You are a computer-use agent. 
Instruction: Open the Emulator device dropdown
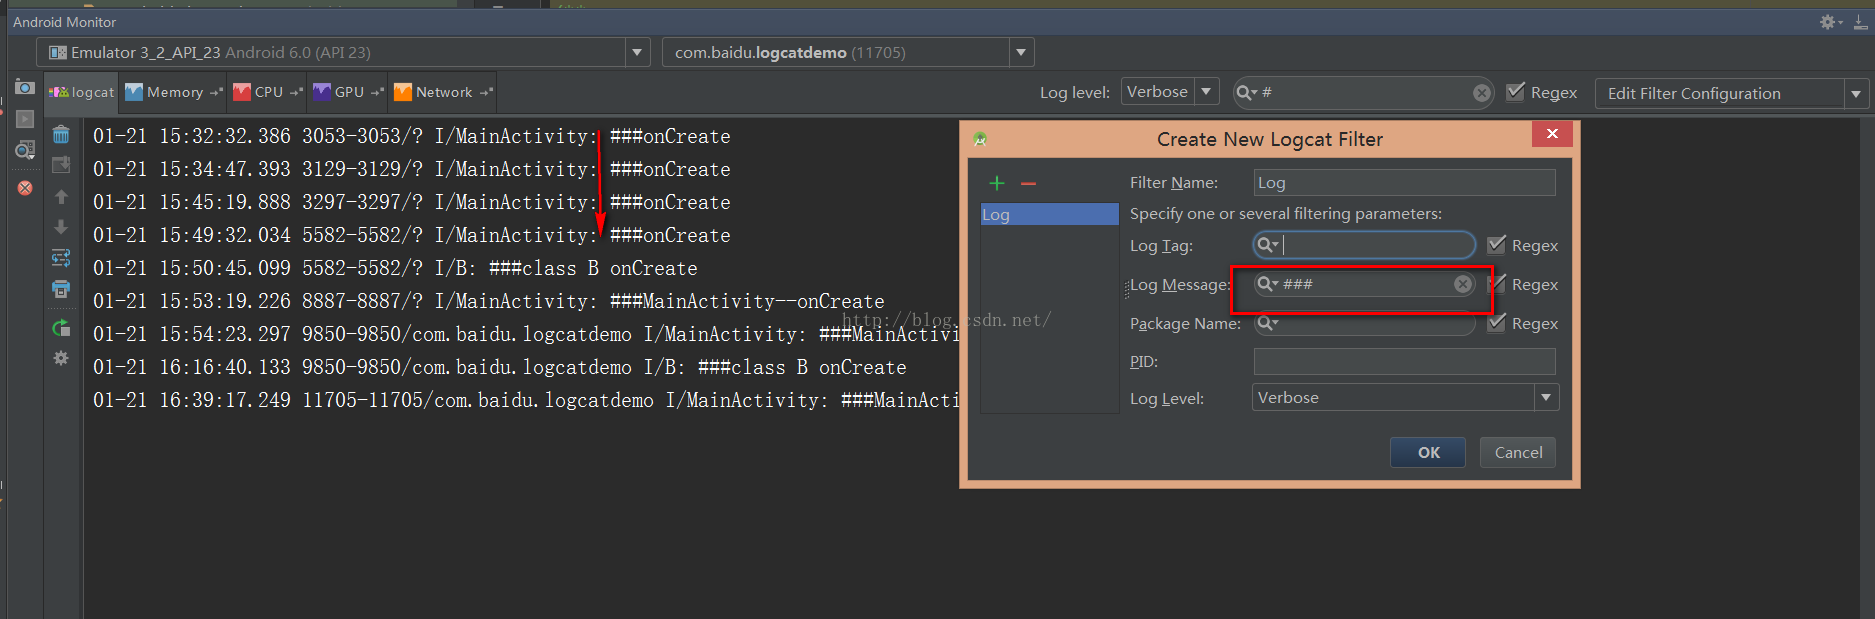pyautogui.click(x=637, y=52)
